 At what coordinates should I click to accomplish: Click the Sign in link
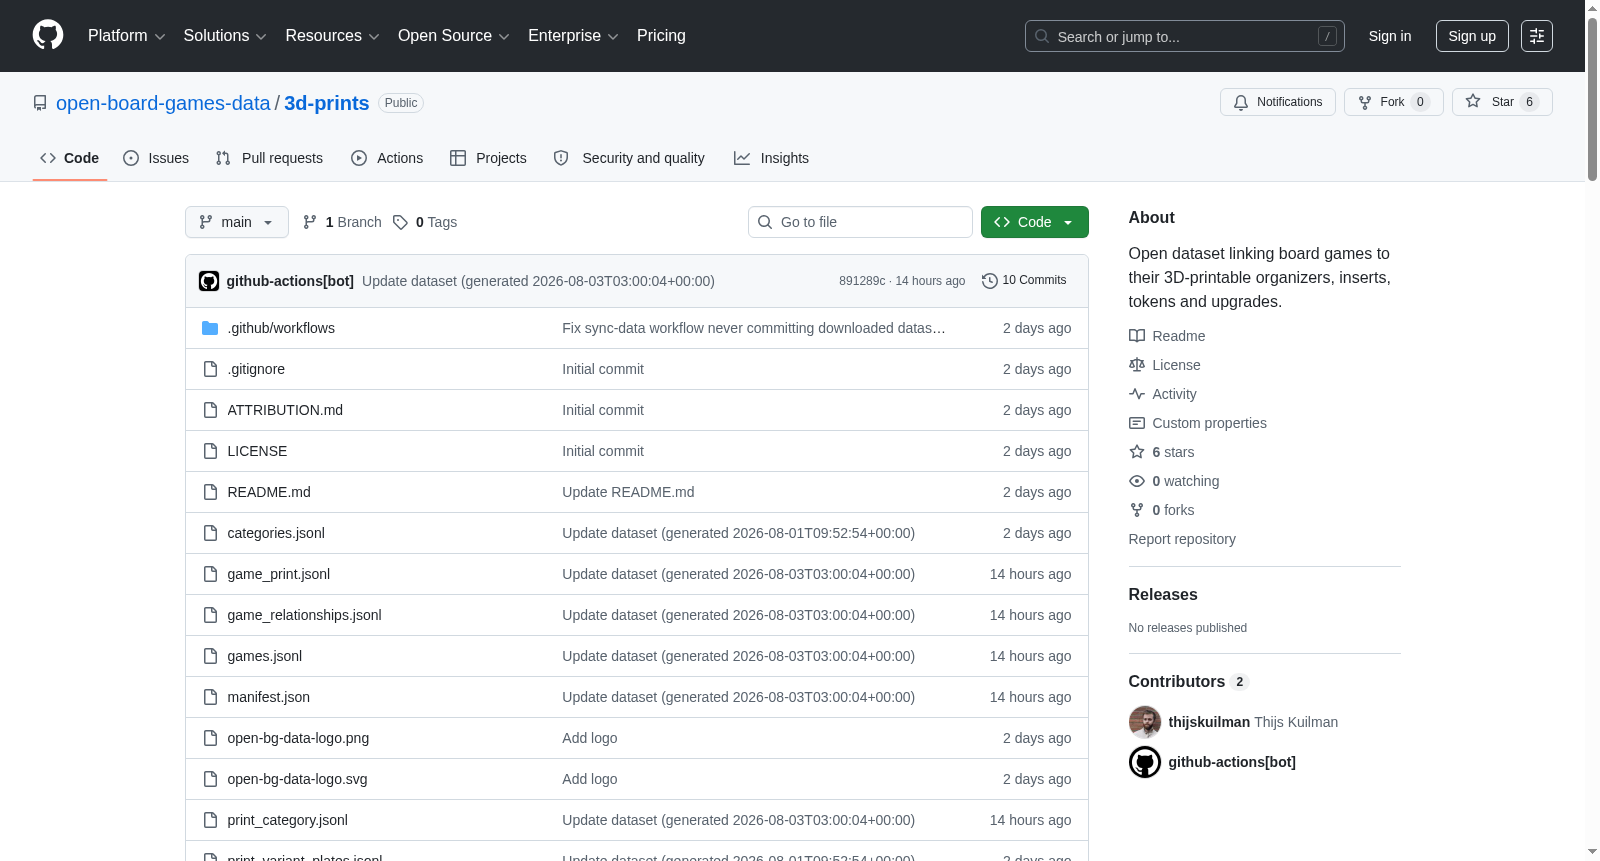point(1390,36)
